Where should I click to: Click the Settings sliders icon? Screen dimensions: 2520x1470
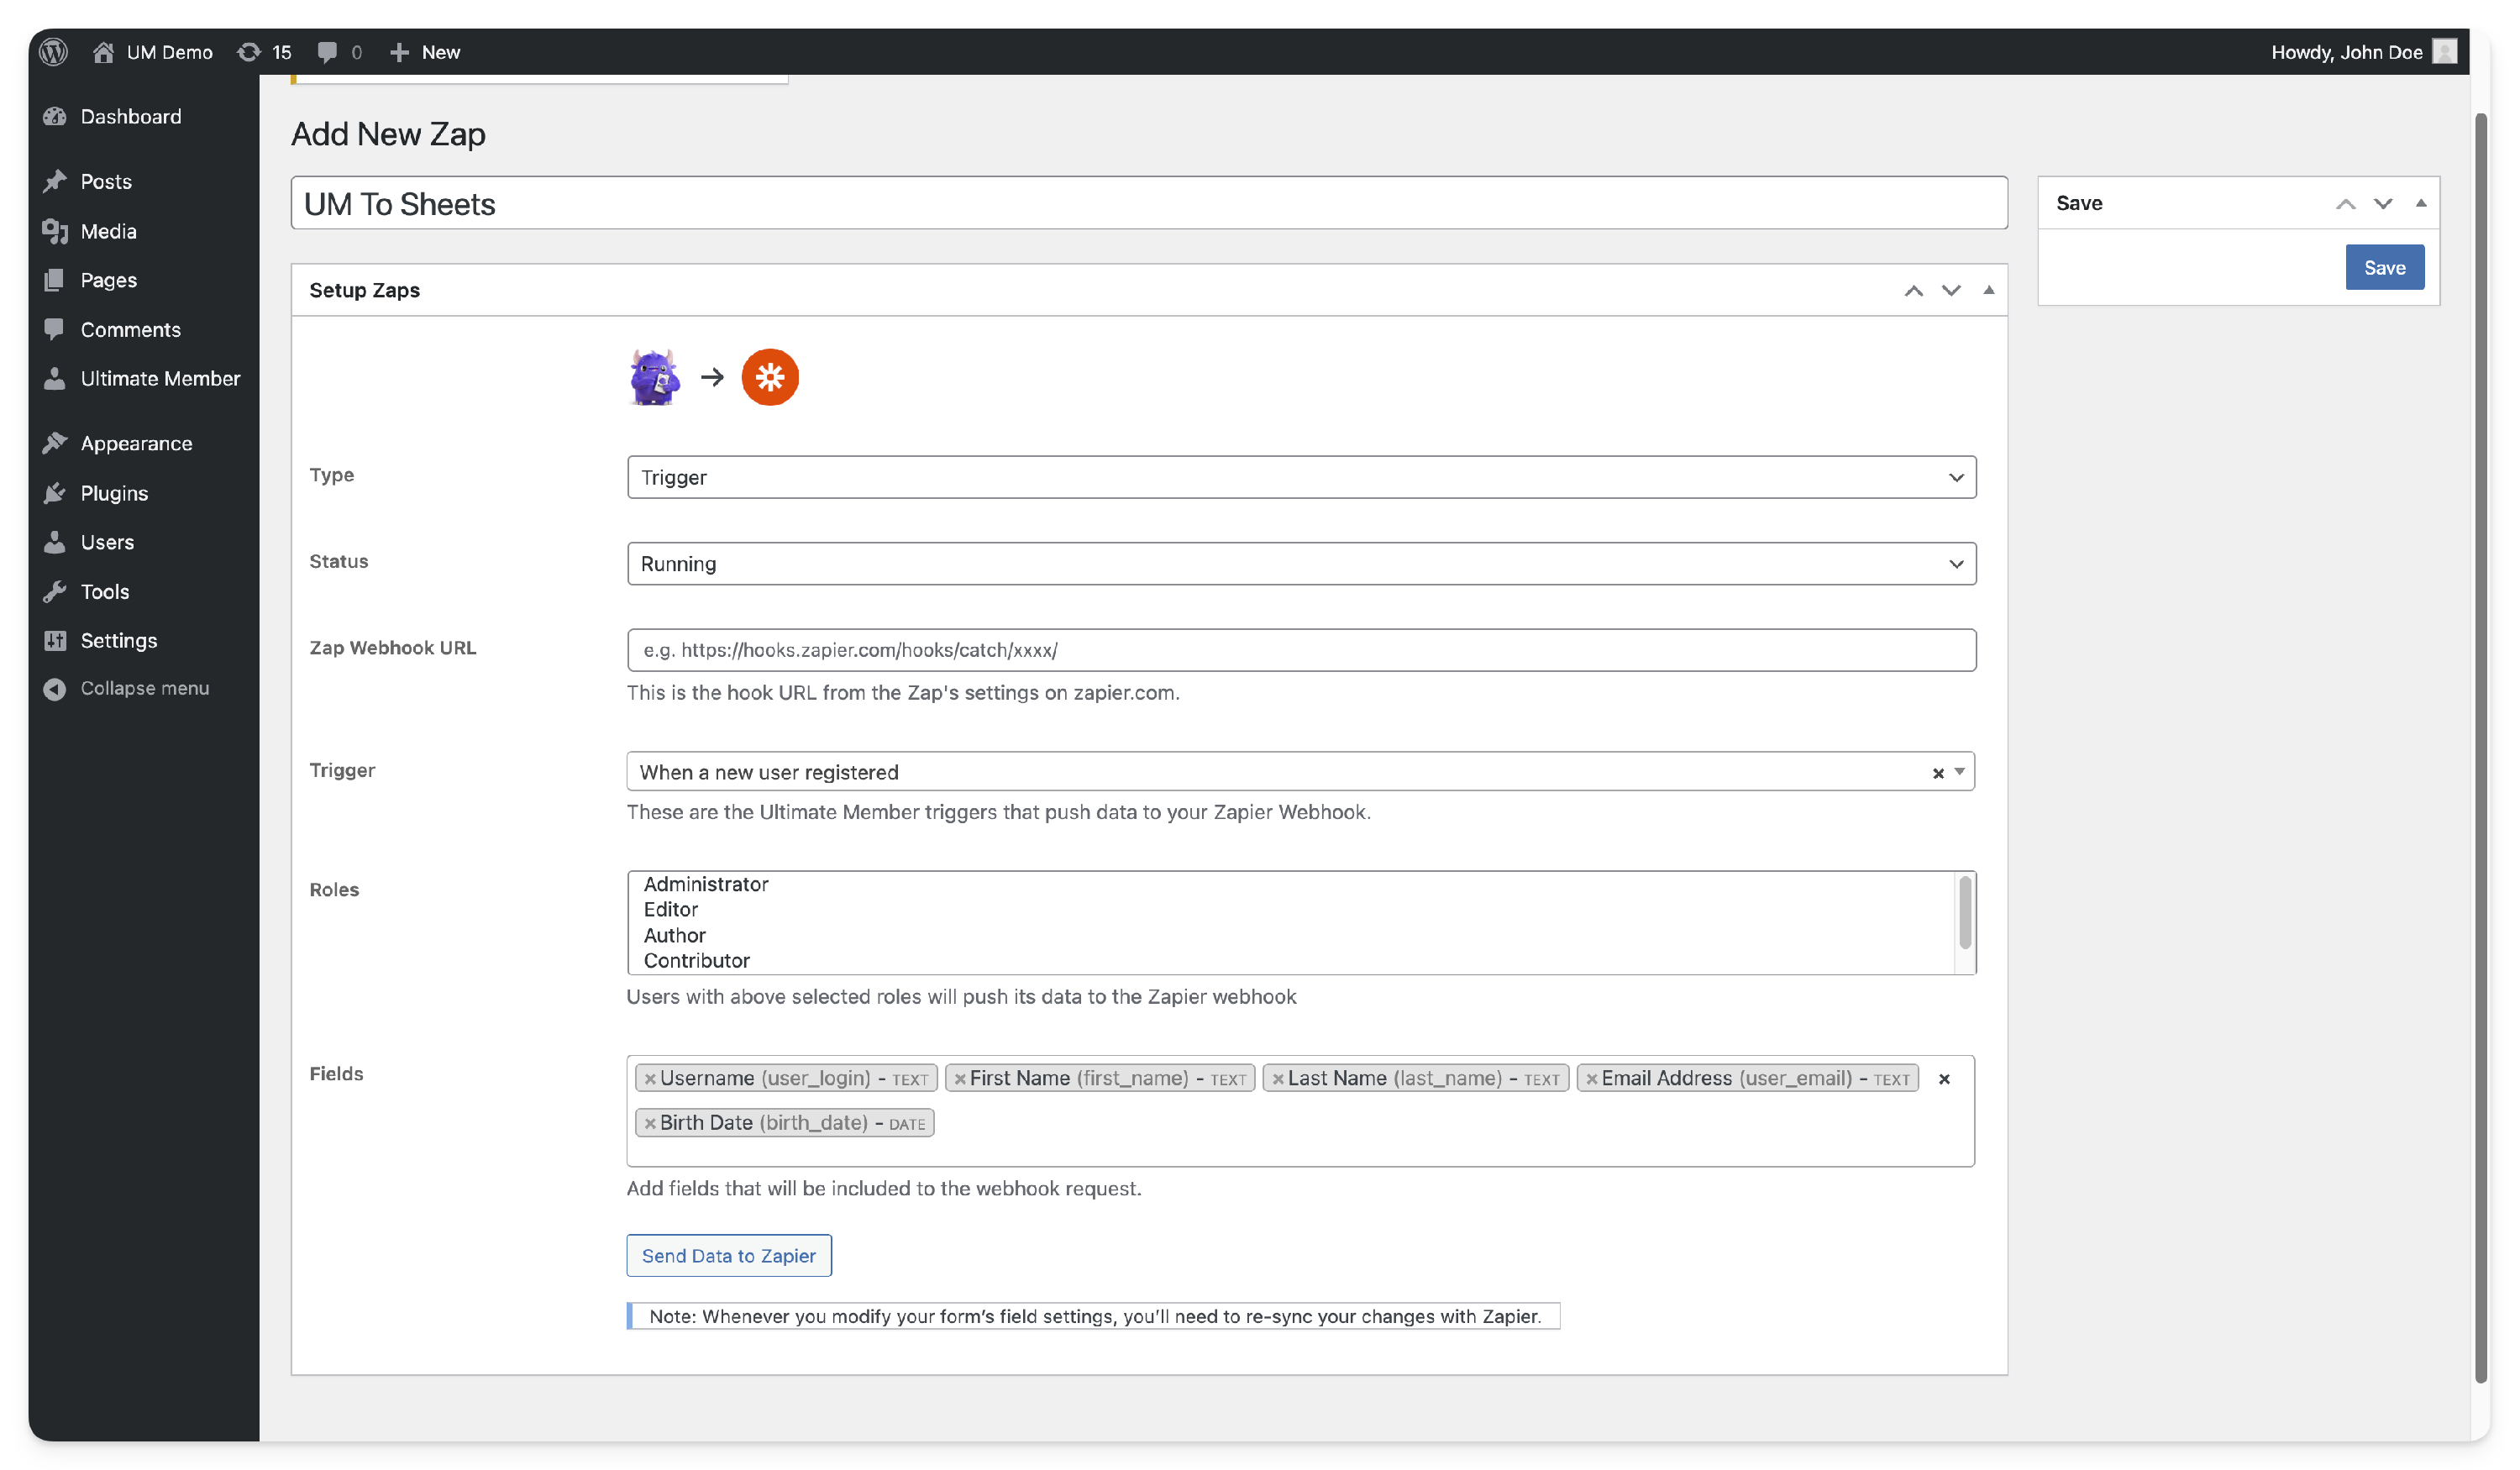(x=55, y=640)
